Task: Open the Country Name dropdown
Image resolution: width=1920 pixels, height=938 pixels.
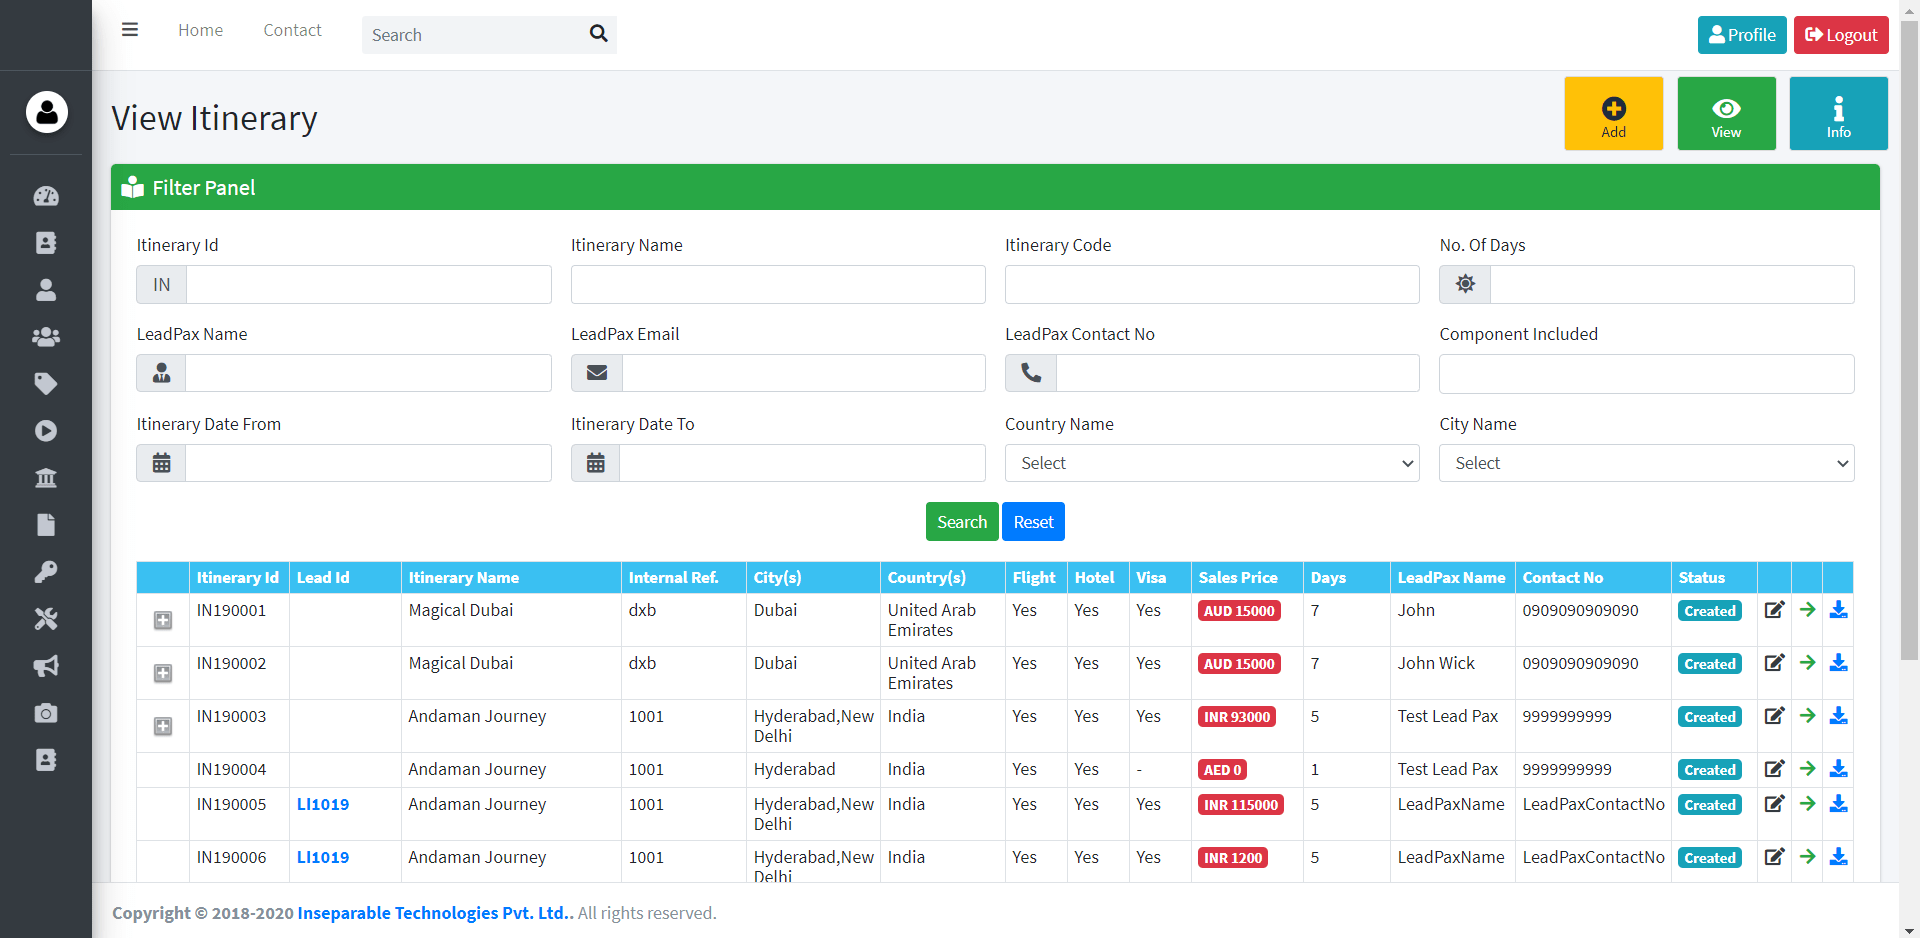Action: click(1211, 462)
